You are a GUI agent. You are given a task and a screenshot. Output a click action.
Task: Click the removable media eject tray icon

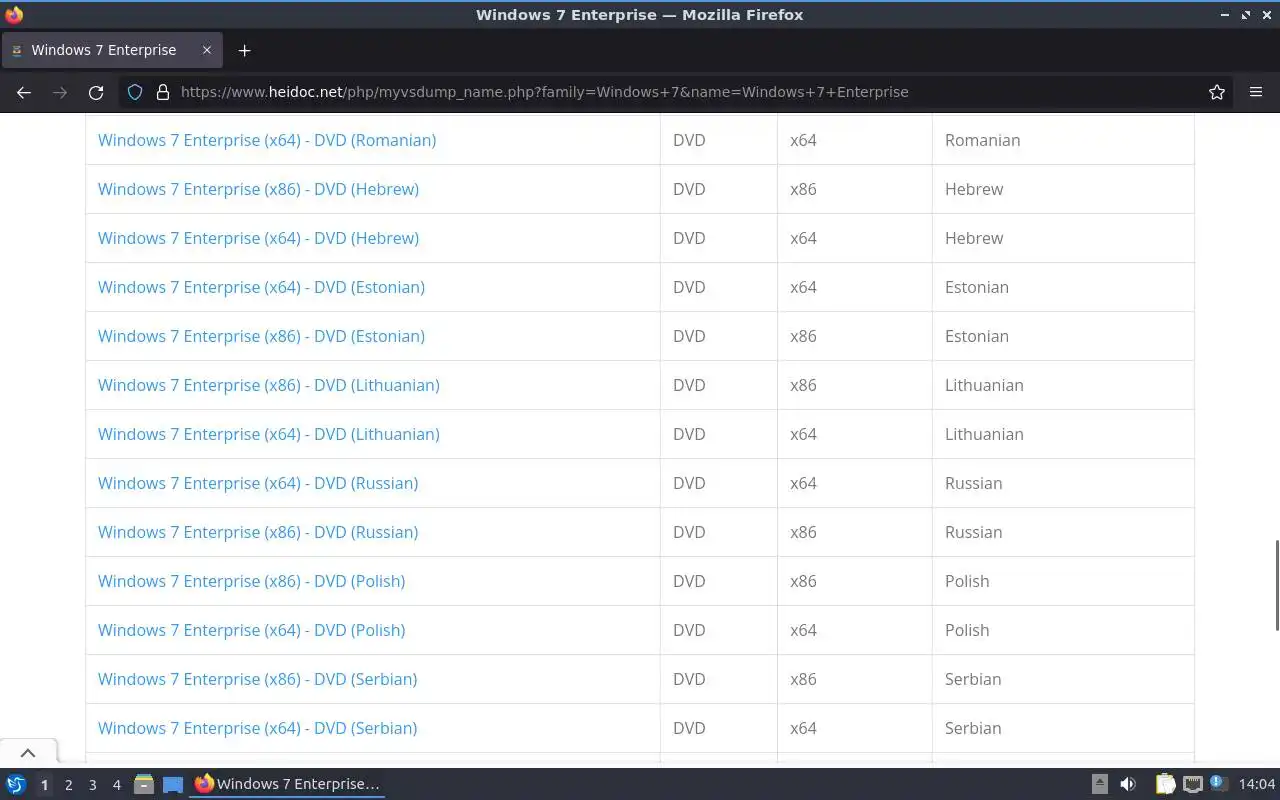click(1100, 784)
